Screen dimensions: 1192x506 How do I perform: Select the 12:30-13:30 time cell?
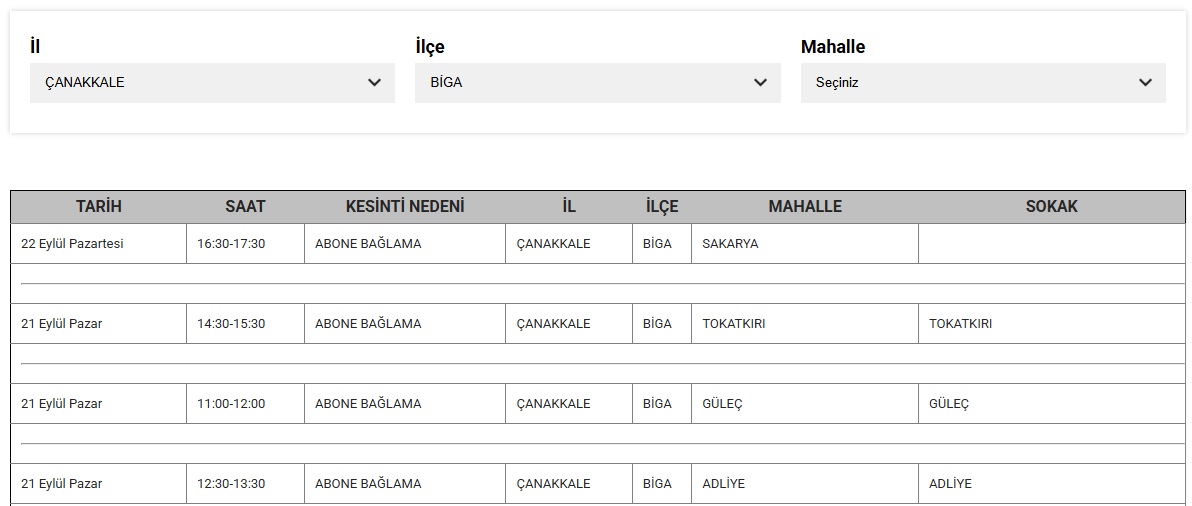click(x=246, y=484)
